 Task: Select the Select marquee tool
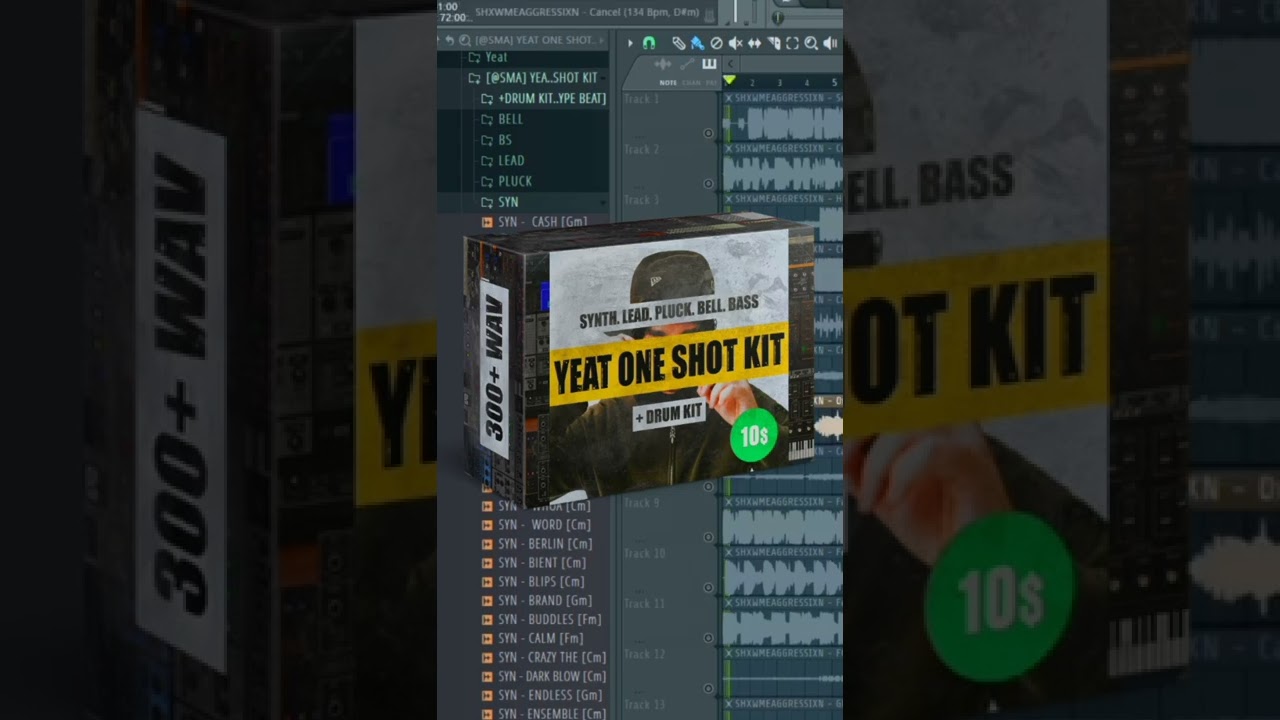[792, 43]
